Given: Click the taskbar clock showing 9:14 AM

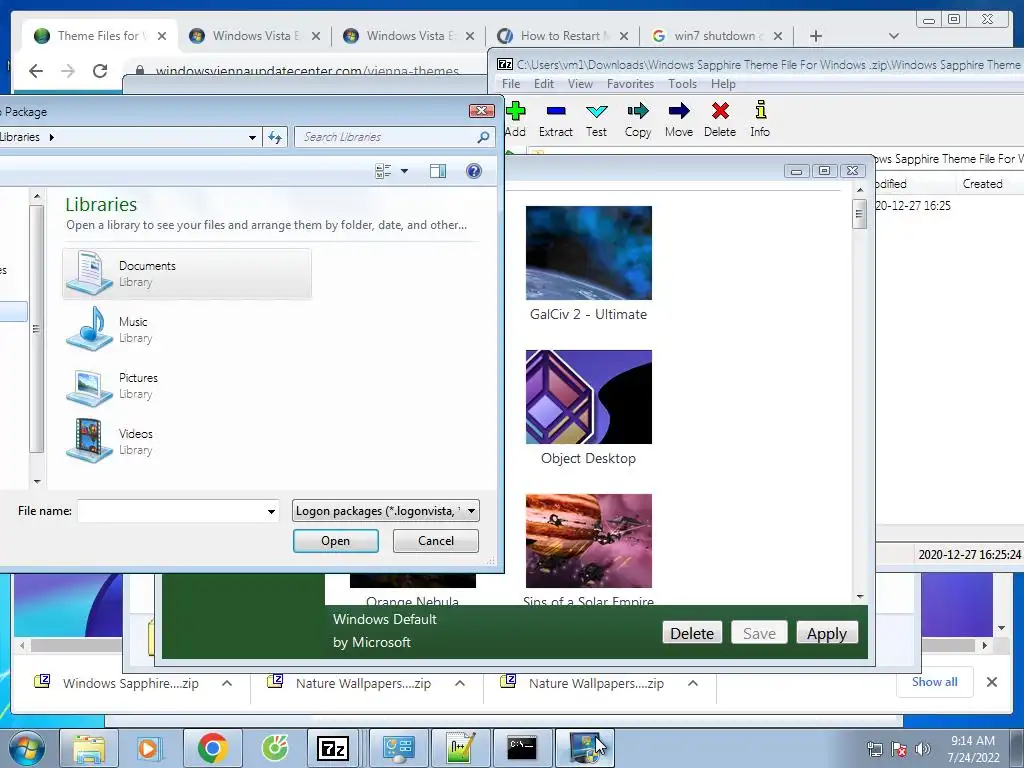Looking at the screenshot, I should tap(973, 749).
